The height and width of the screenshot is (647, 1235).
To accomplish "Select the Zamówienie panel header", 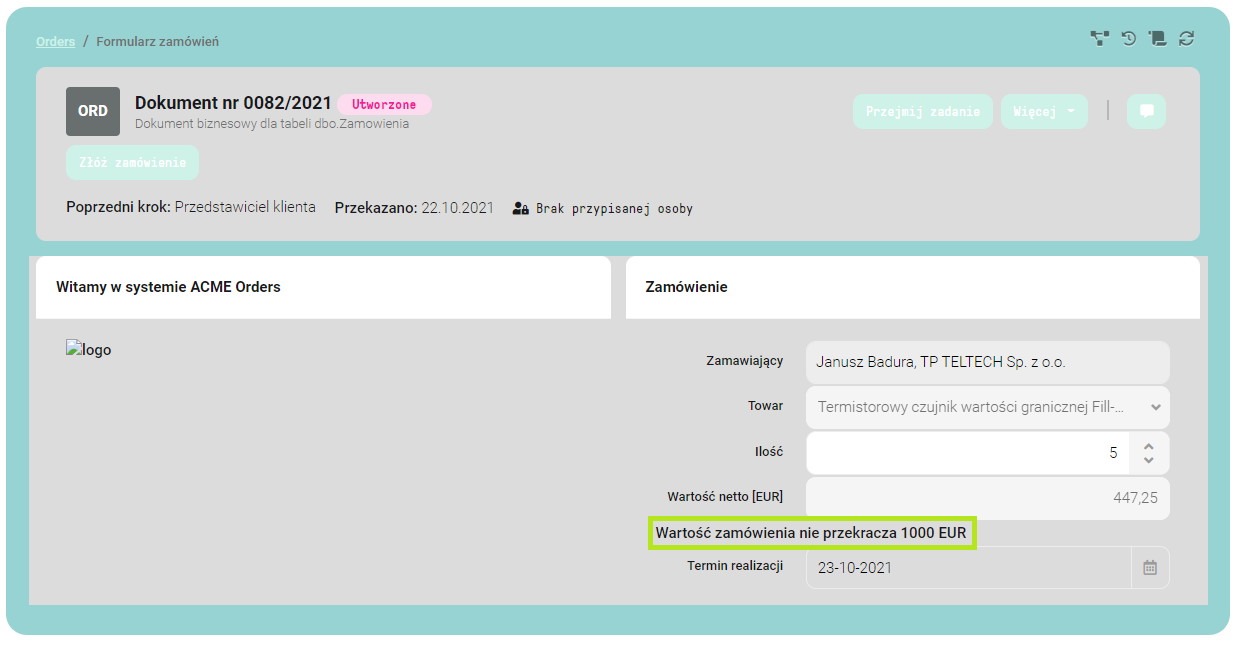I will [x=912, y=287].
